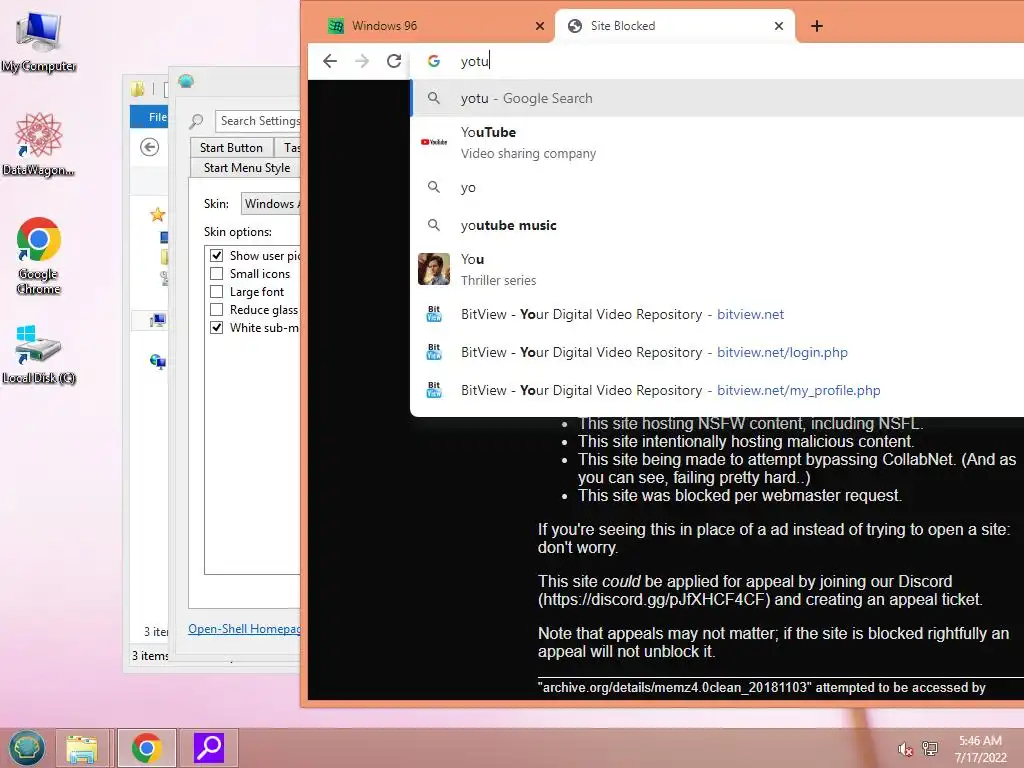Open the purple magnifier search app in taskbar
Screen dimensions: 1024x768
[x=209, y=748]
